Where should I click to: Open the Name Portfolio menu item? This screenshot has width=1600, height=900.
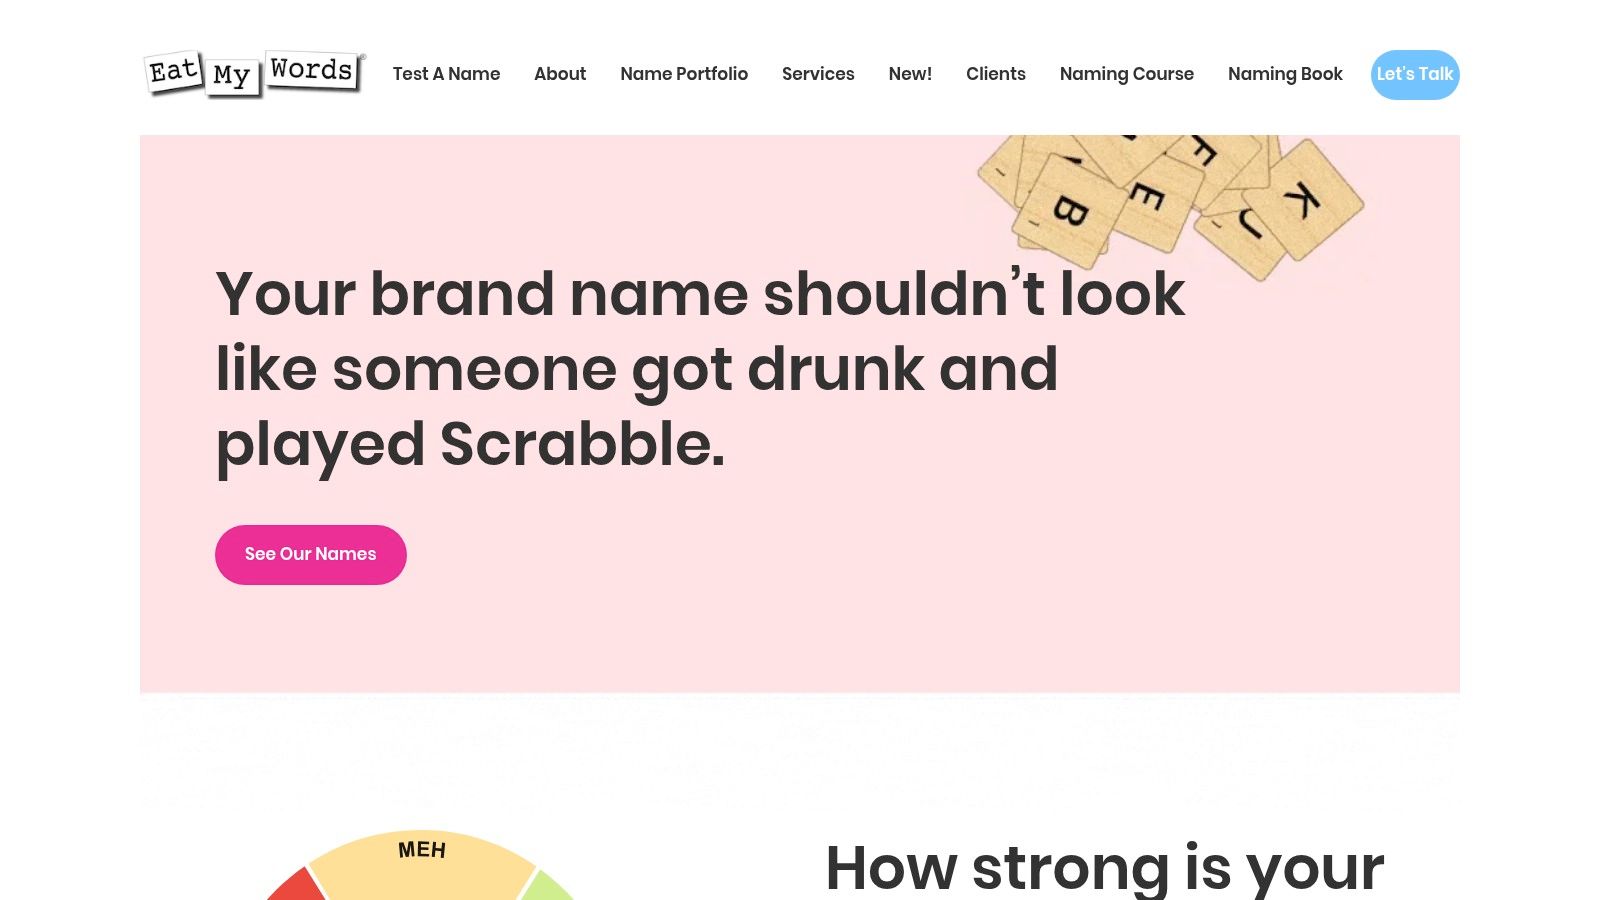pos(684,74)
